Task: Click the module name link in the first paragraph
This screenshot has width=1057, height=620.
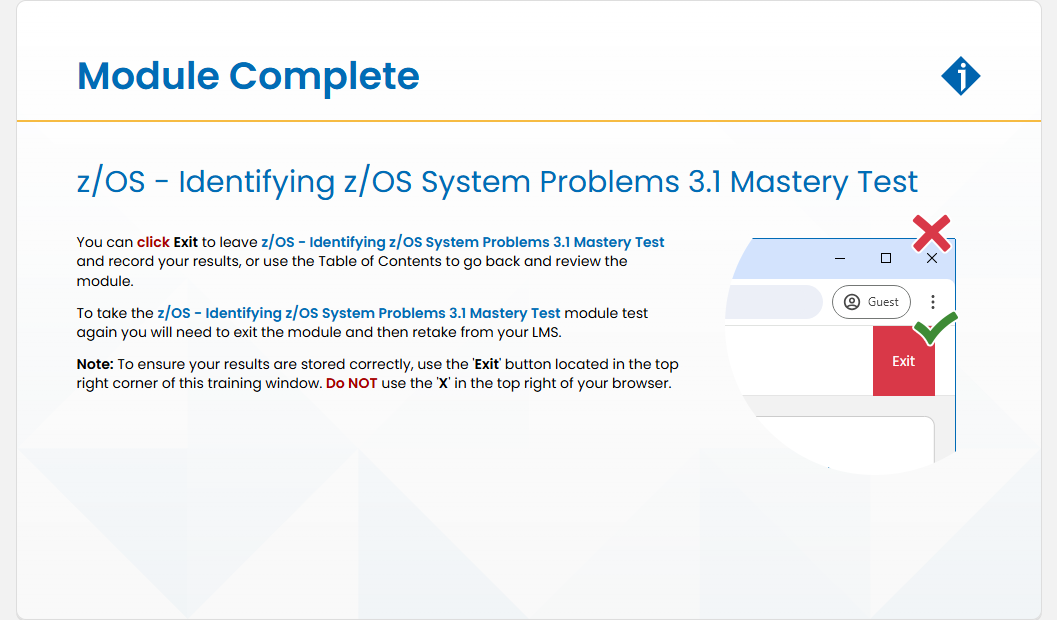Action: click(x=462, y=242)
